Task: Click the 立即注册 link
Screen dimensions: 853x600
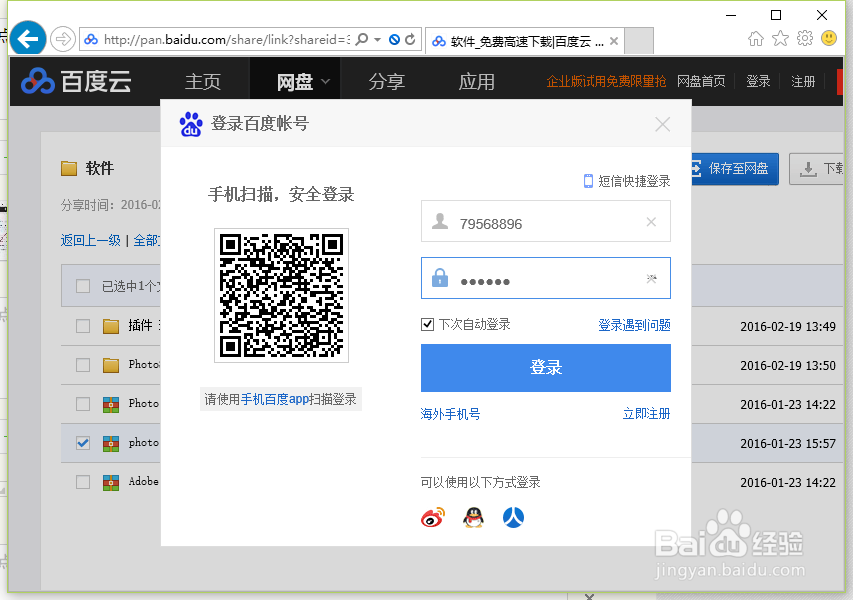Action: point(646,414)
